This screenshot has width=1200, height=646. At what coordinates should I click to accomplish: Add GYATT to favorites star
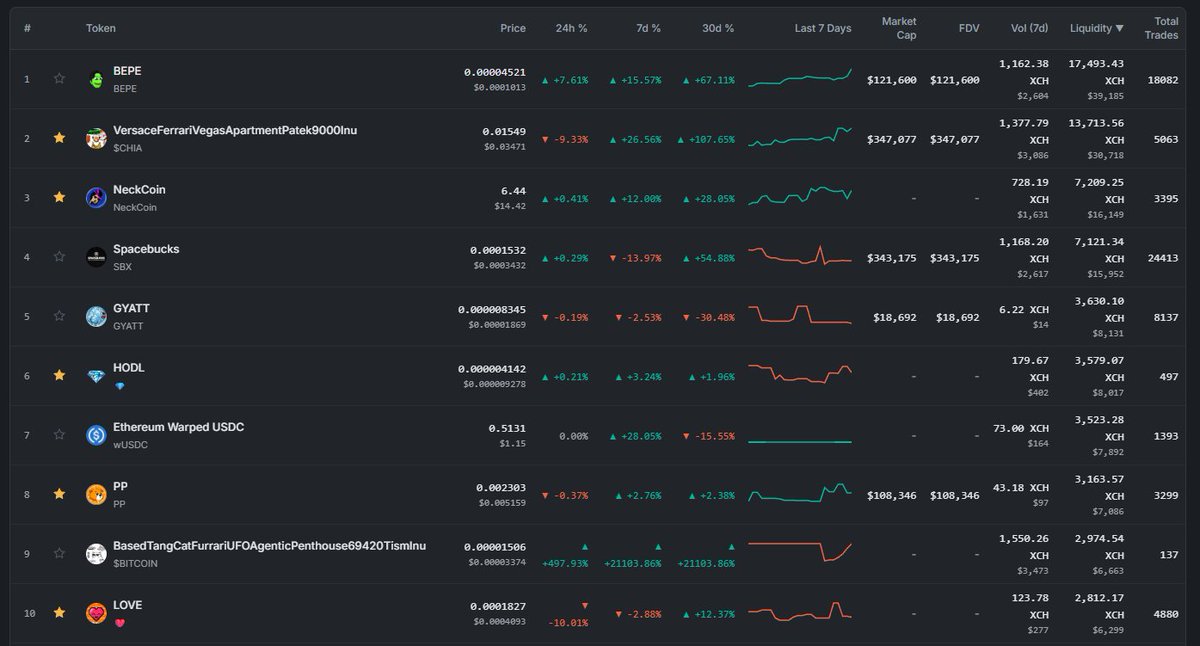click(59, 316)
